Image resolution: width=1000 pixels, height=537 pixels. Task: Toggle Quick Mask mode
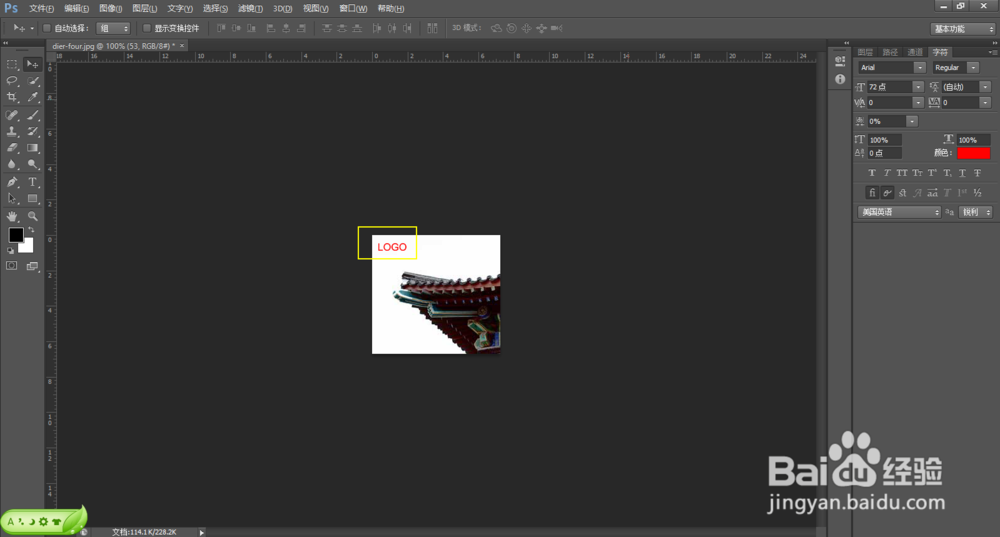tap(12, 266)
